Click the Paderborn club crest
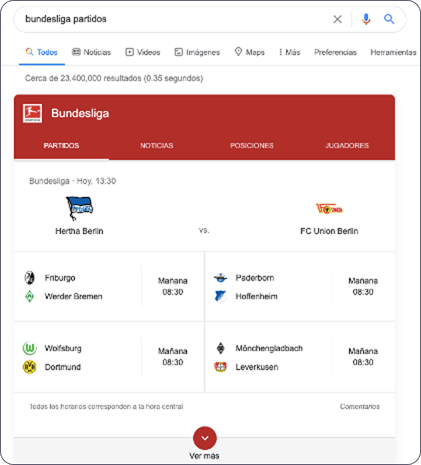The image size is (421, 465). click(x=220, y=277)
